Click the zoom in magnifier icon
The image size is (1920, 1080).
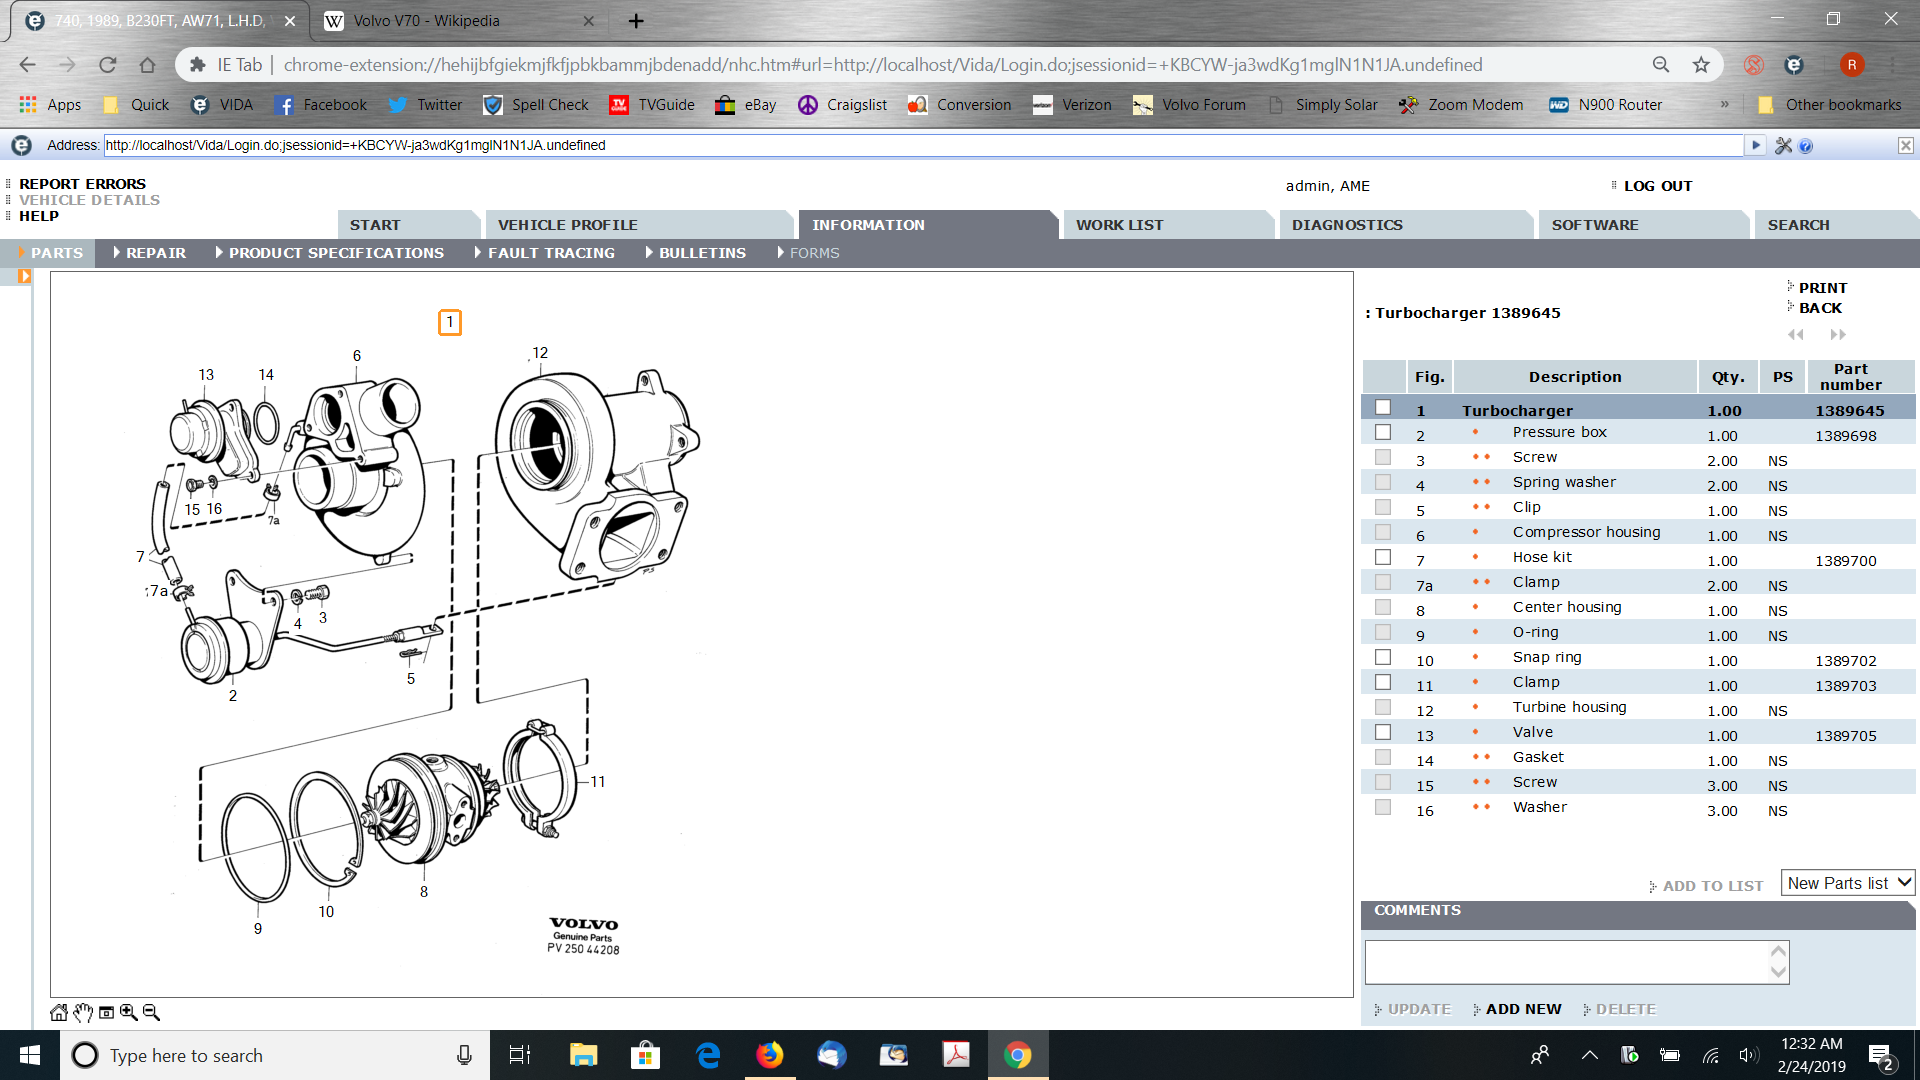point(129,1012)
